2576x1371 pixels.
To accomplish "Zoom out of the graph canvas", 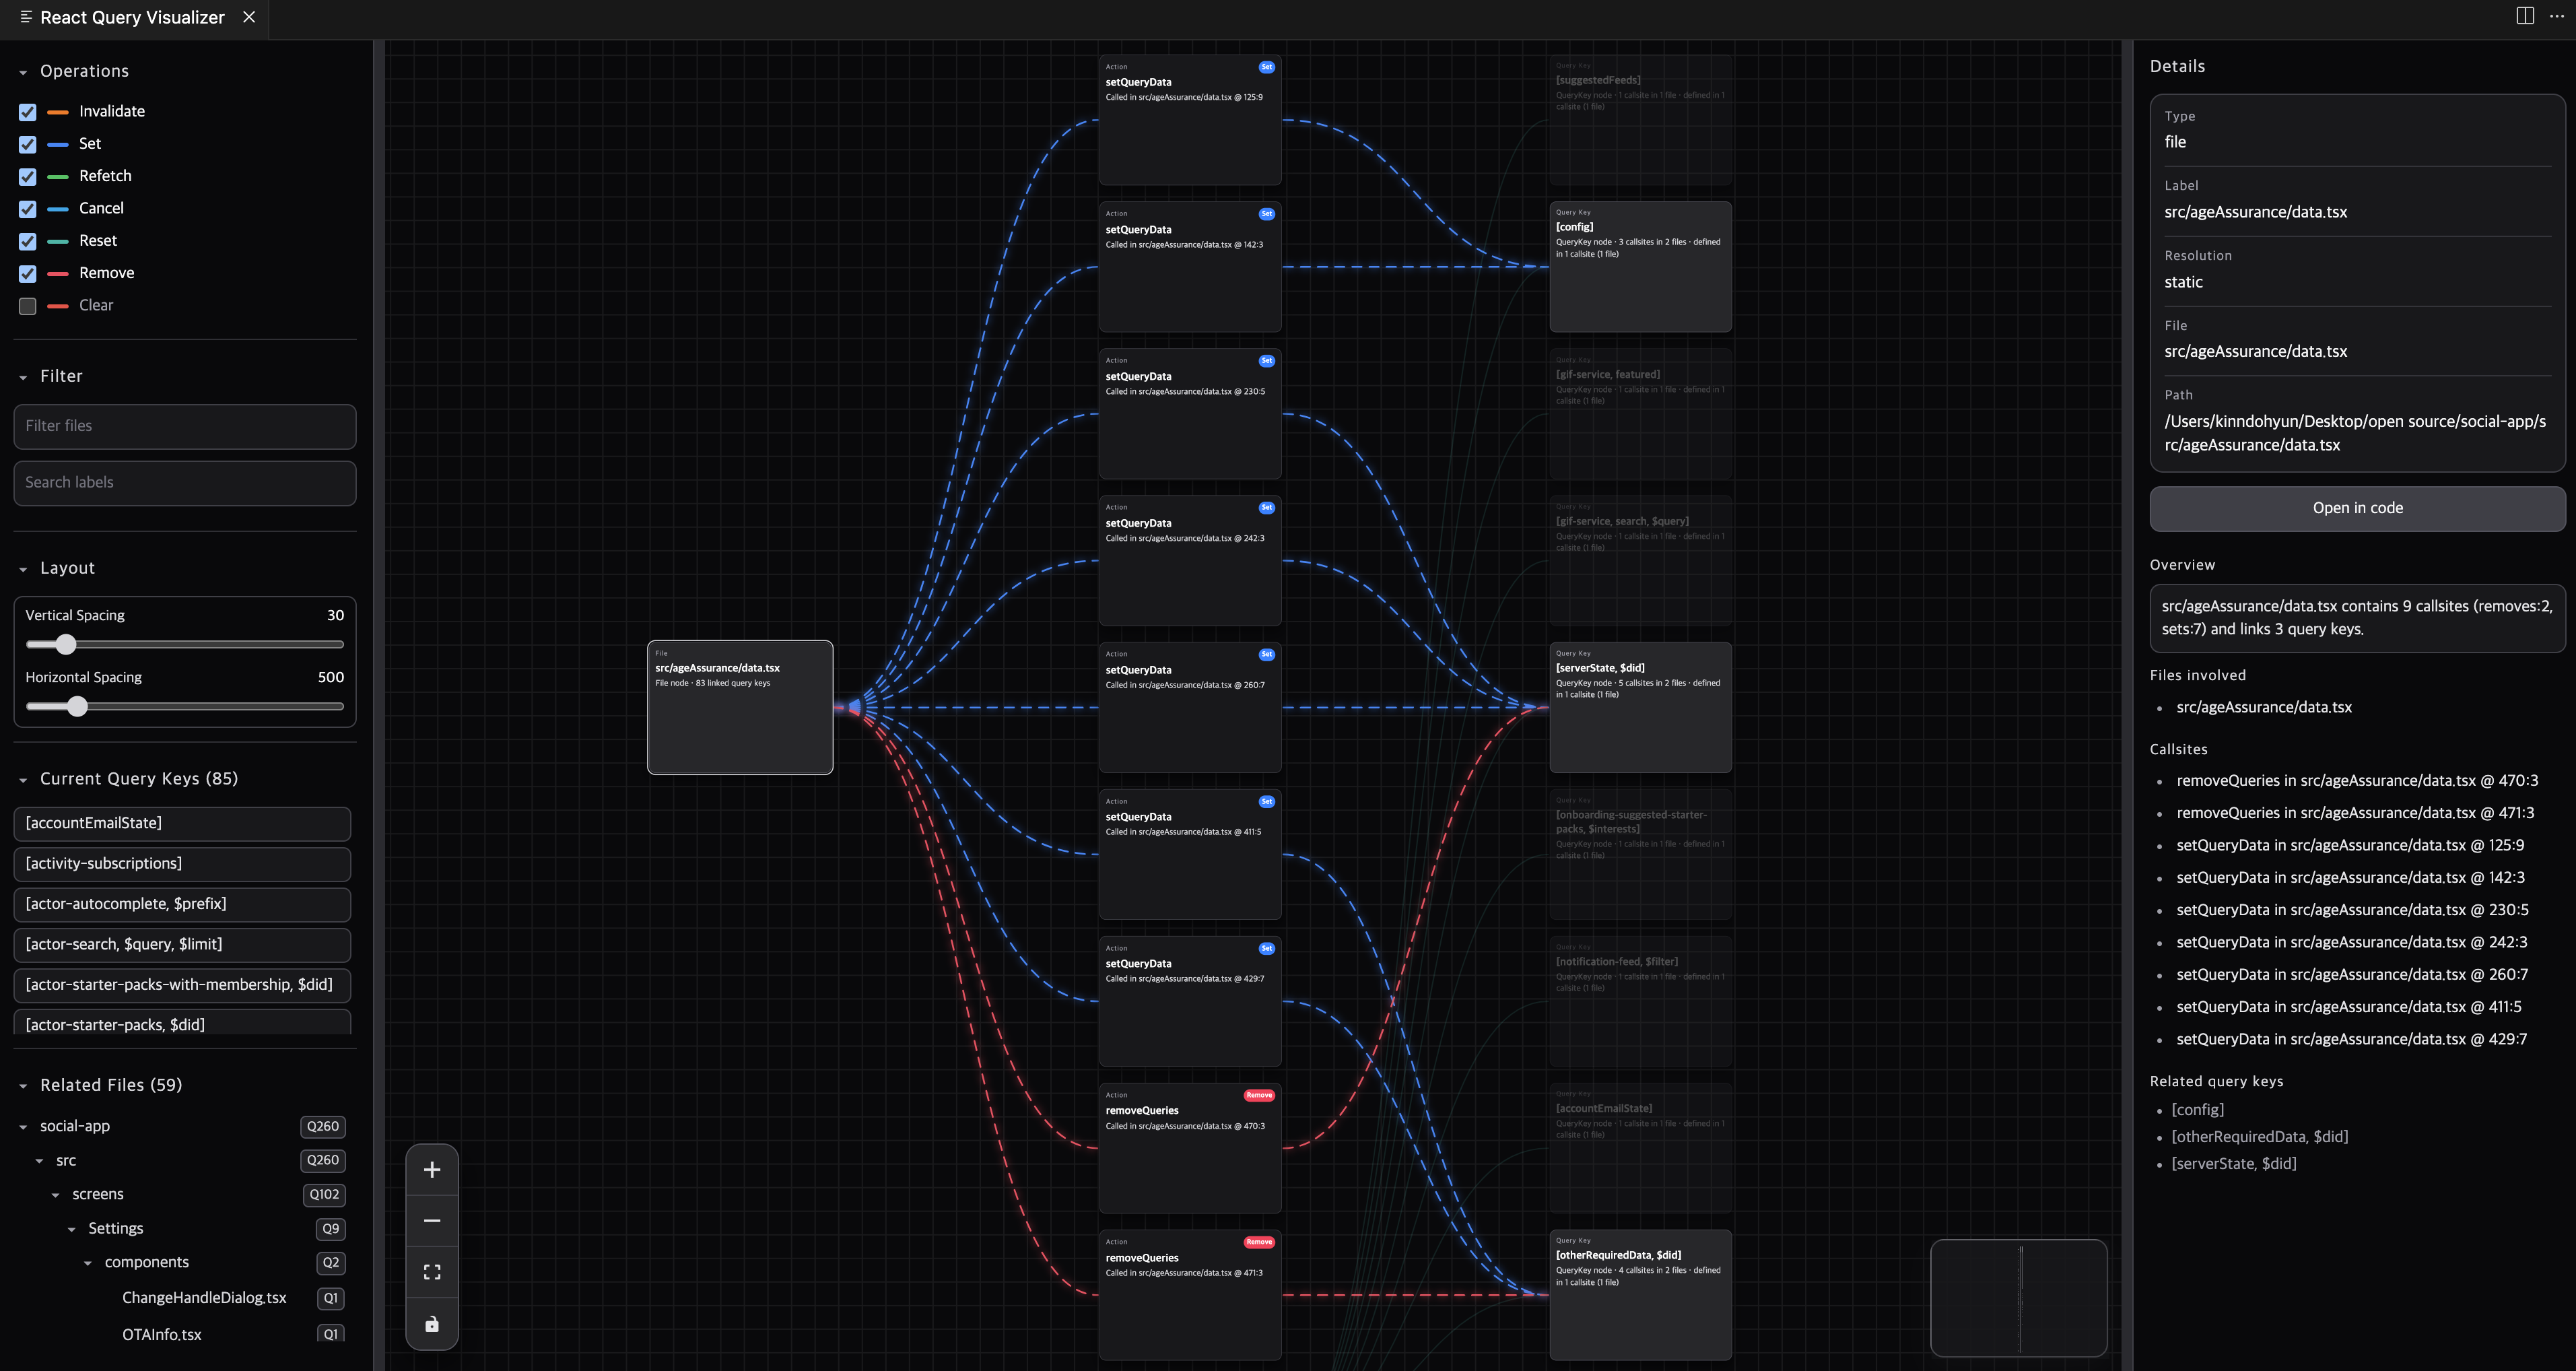I will coord(432,1221).
